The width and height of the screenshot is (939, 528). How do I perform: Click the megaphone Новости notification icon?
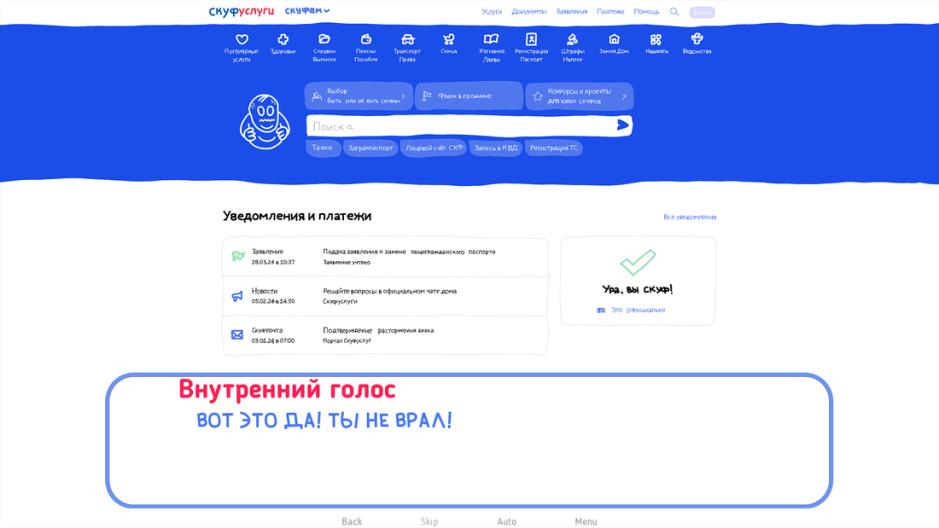click(237, 296)
